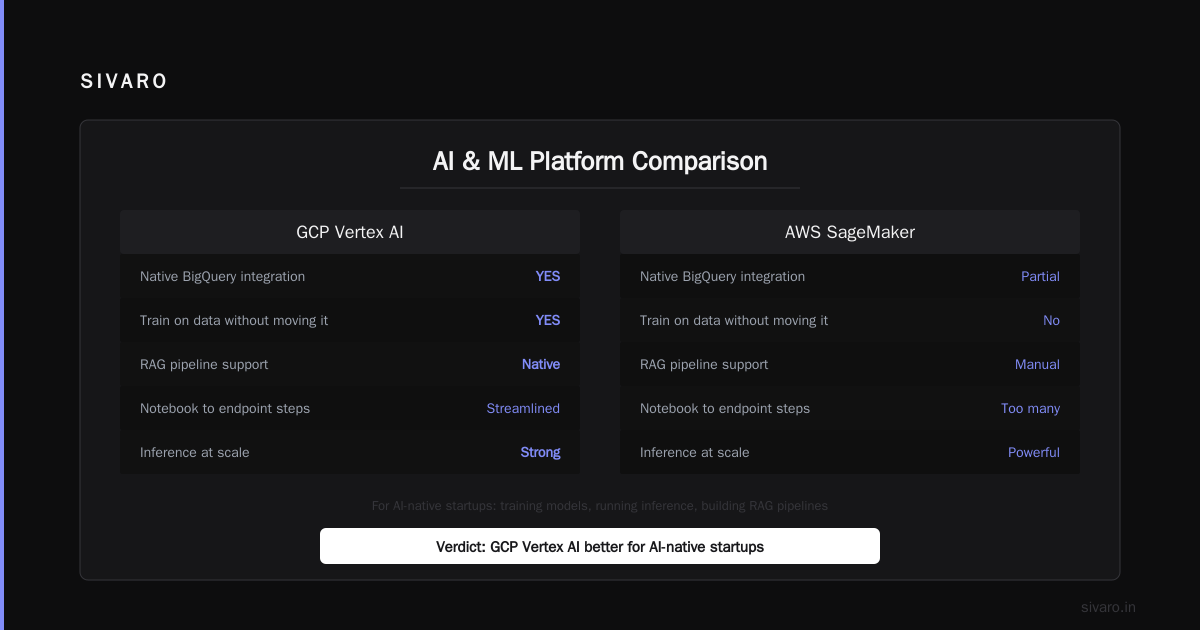Click the AI & ML Platform Comparison title
This screenshot has width=1200, height=630.
pyautogui.click(x=600, y=161)
